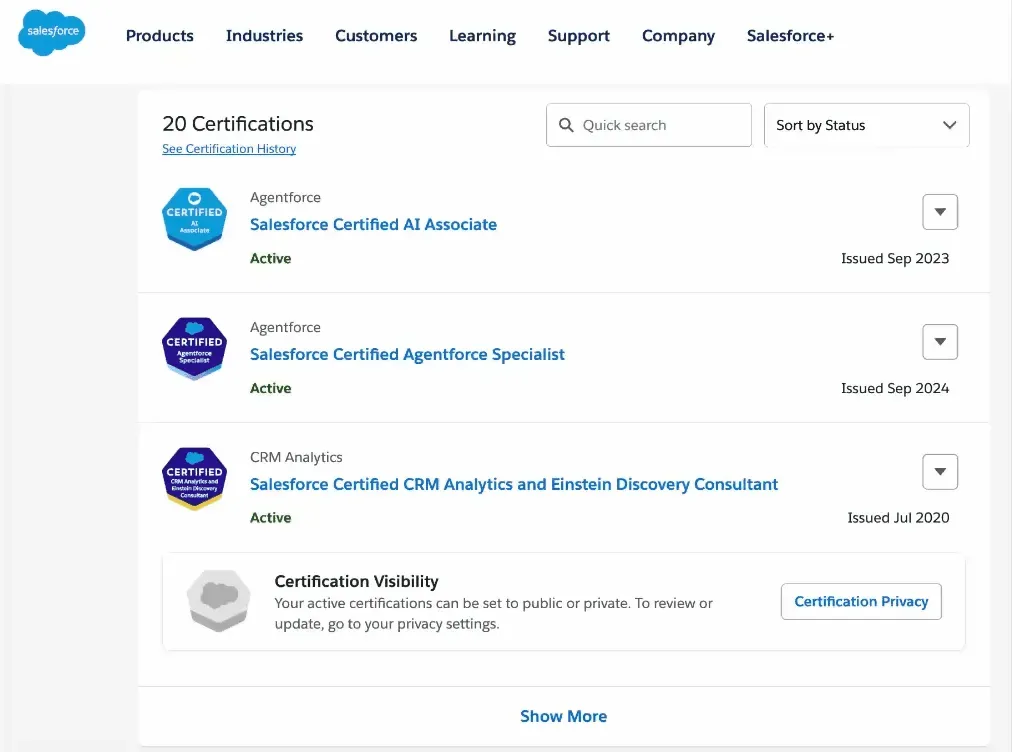Open Salesforce Certified AI Associate link
Screen dimensions: 1012x752
[373, 224]
